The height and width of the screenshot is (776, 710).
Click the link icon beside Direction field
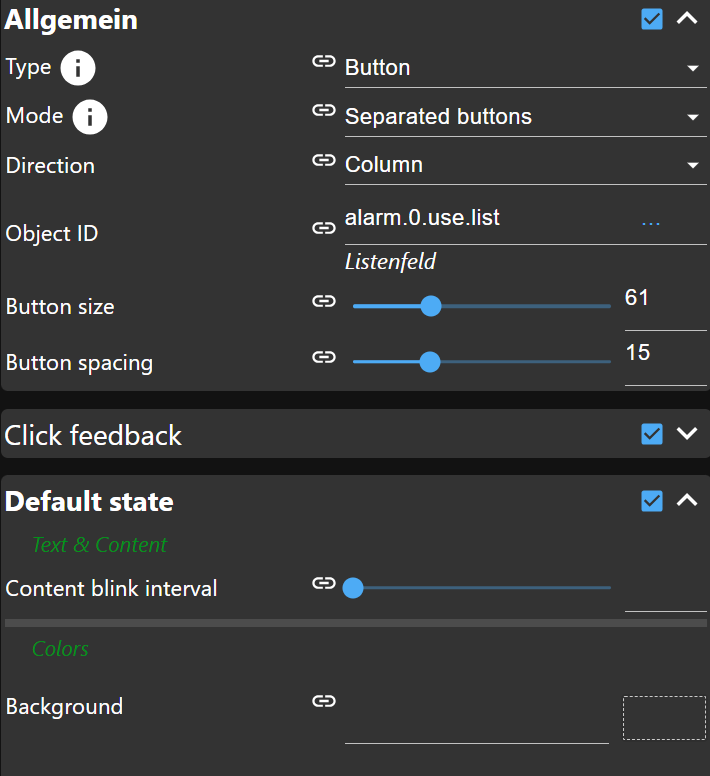click(323, 160)
